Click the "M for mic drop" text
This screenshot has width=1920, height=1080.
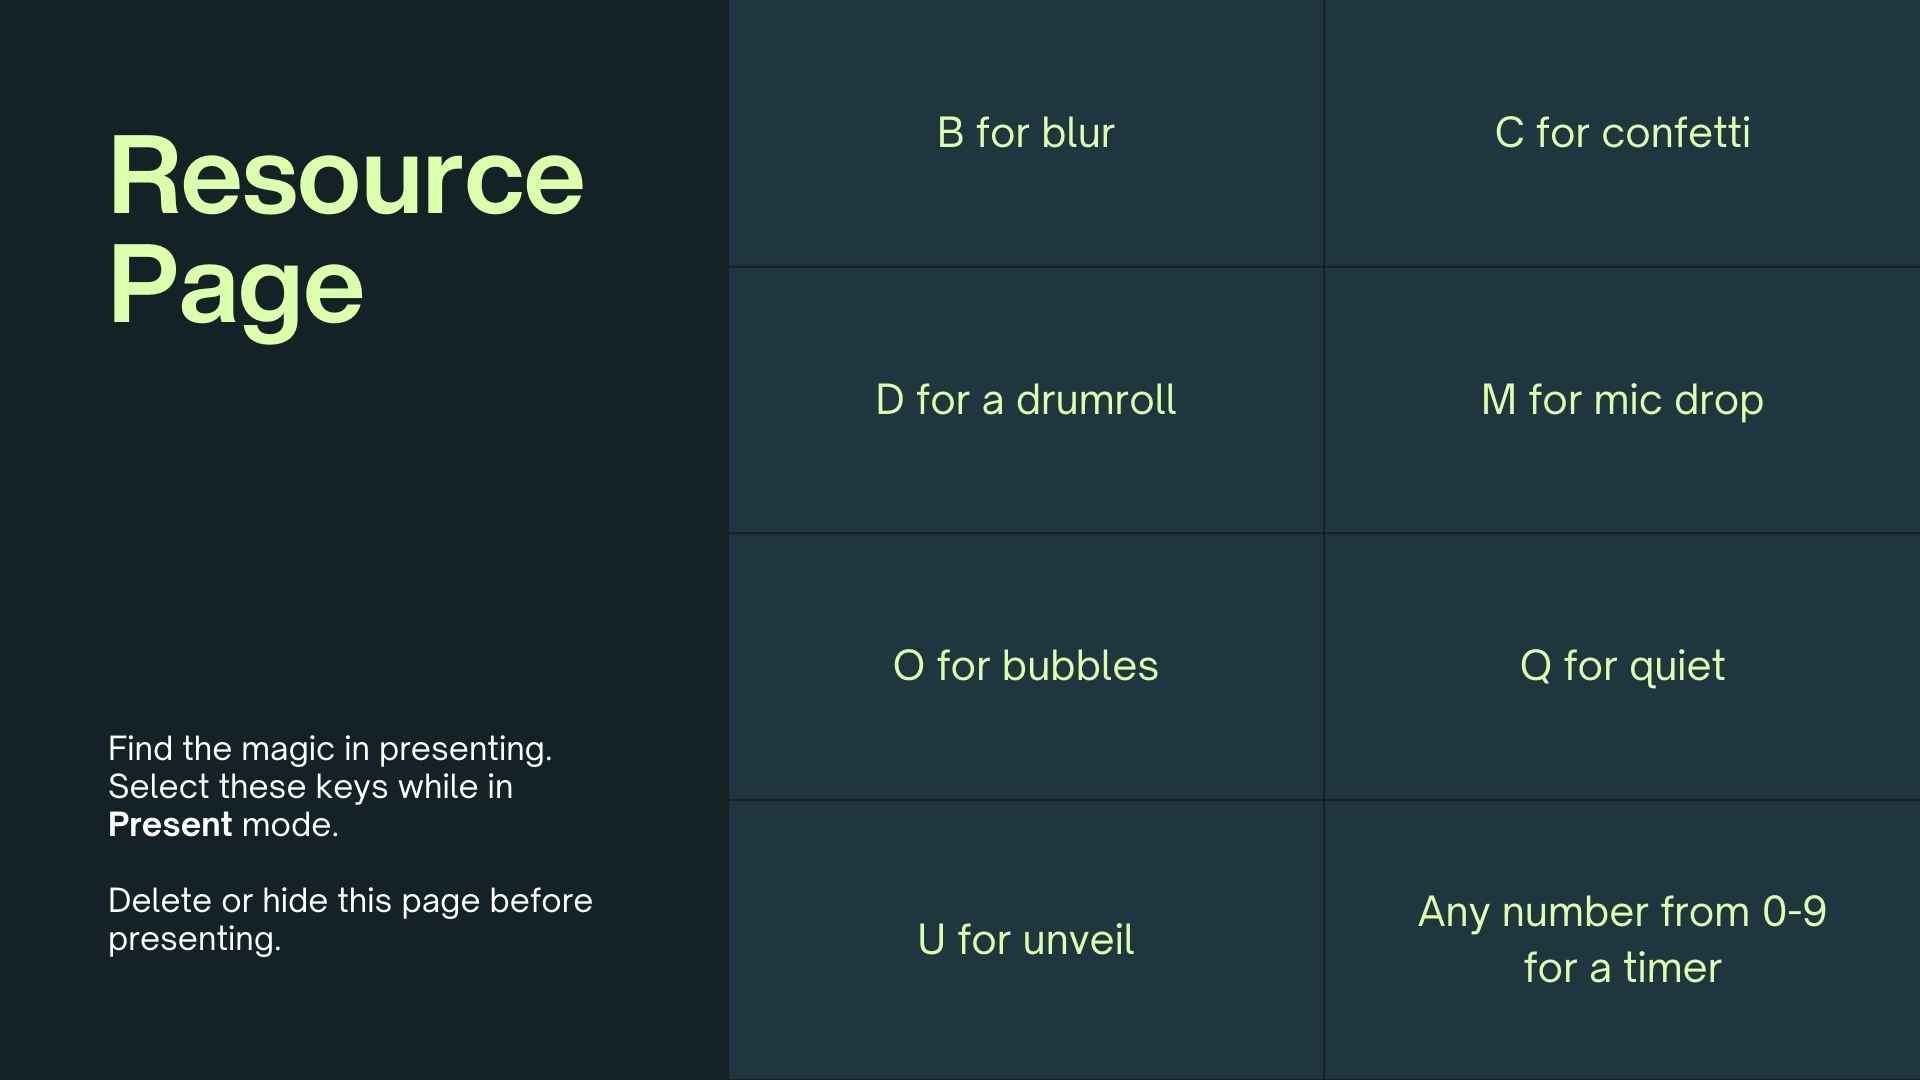tap(1622, 400)
